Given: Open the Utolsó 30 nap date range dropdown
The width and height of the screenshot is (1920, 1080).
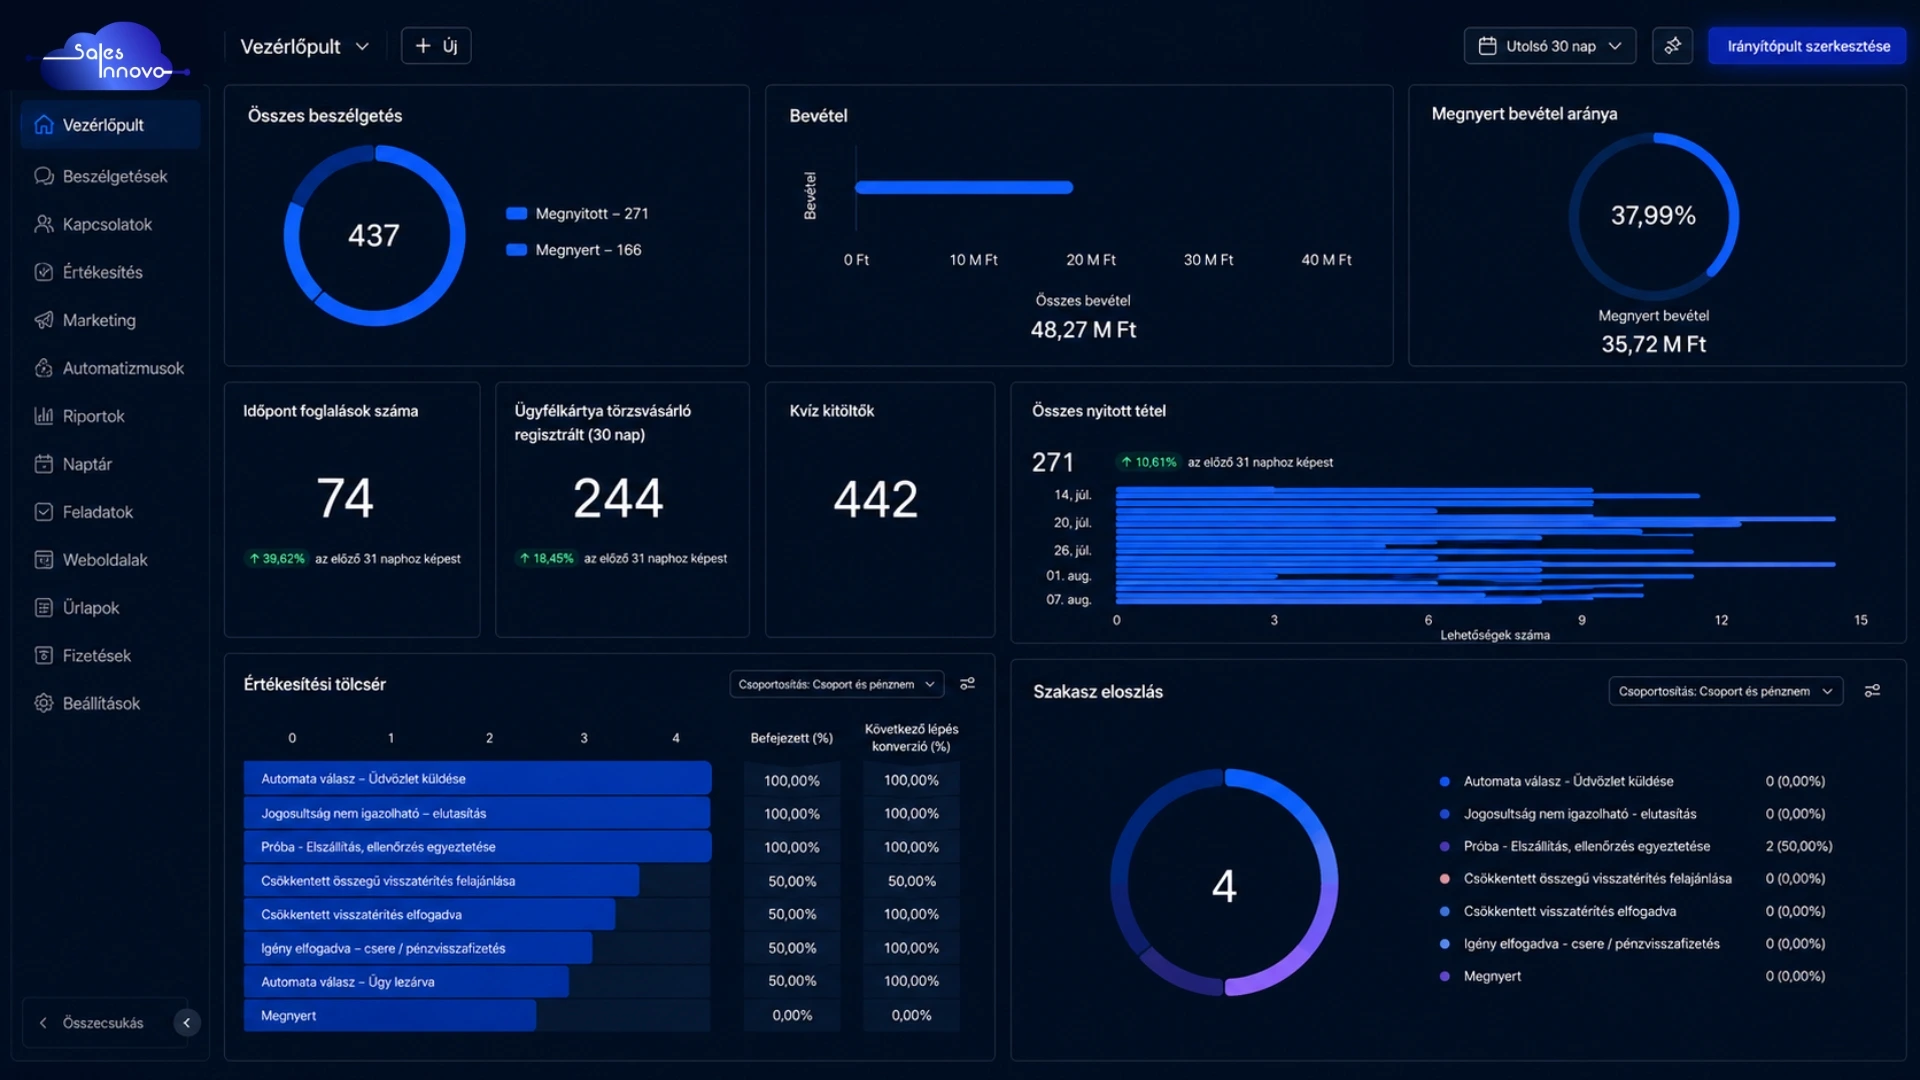Looking at the screenshot, I should (x=1550, y=46).
